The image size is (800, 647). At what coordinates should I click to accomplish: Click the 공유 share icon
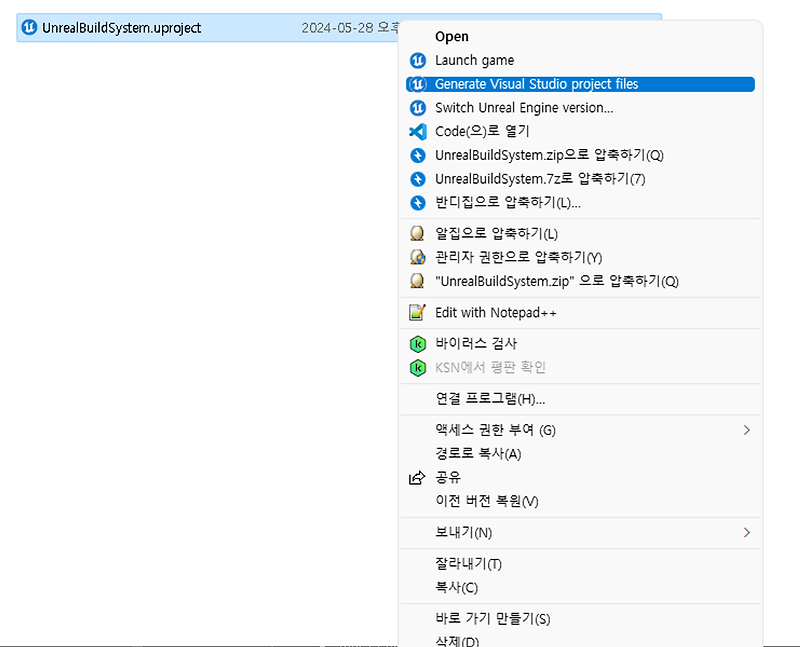(x=418, y=478)
